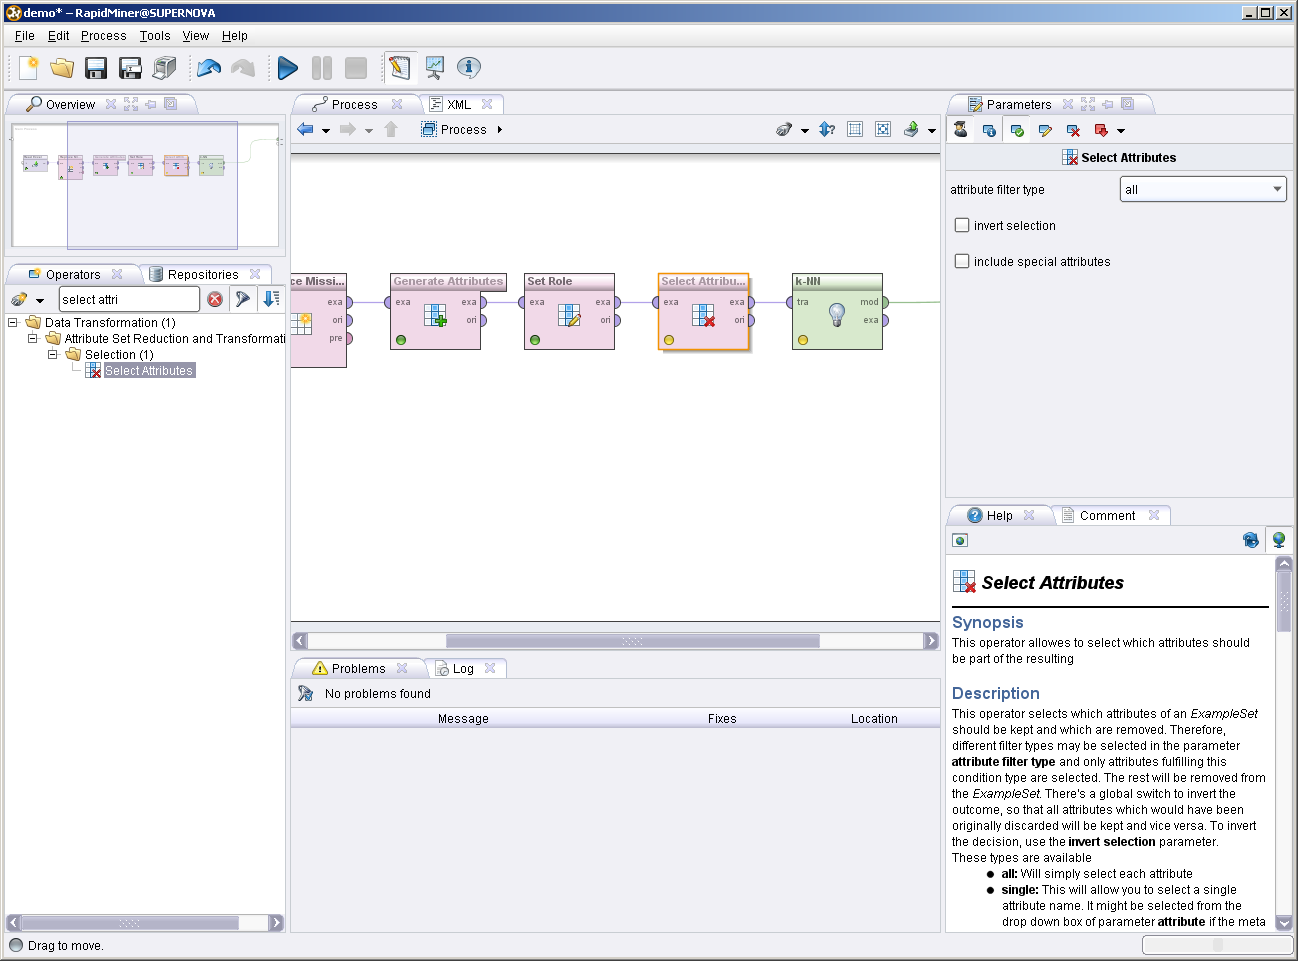Open the port connection mode dropdown arrow
Image resolution: width=1298 pixels, height=961 pixels.
(805, 130)
